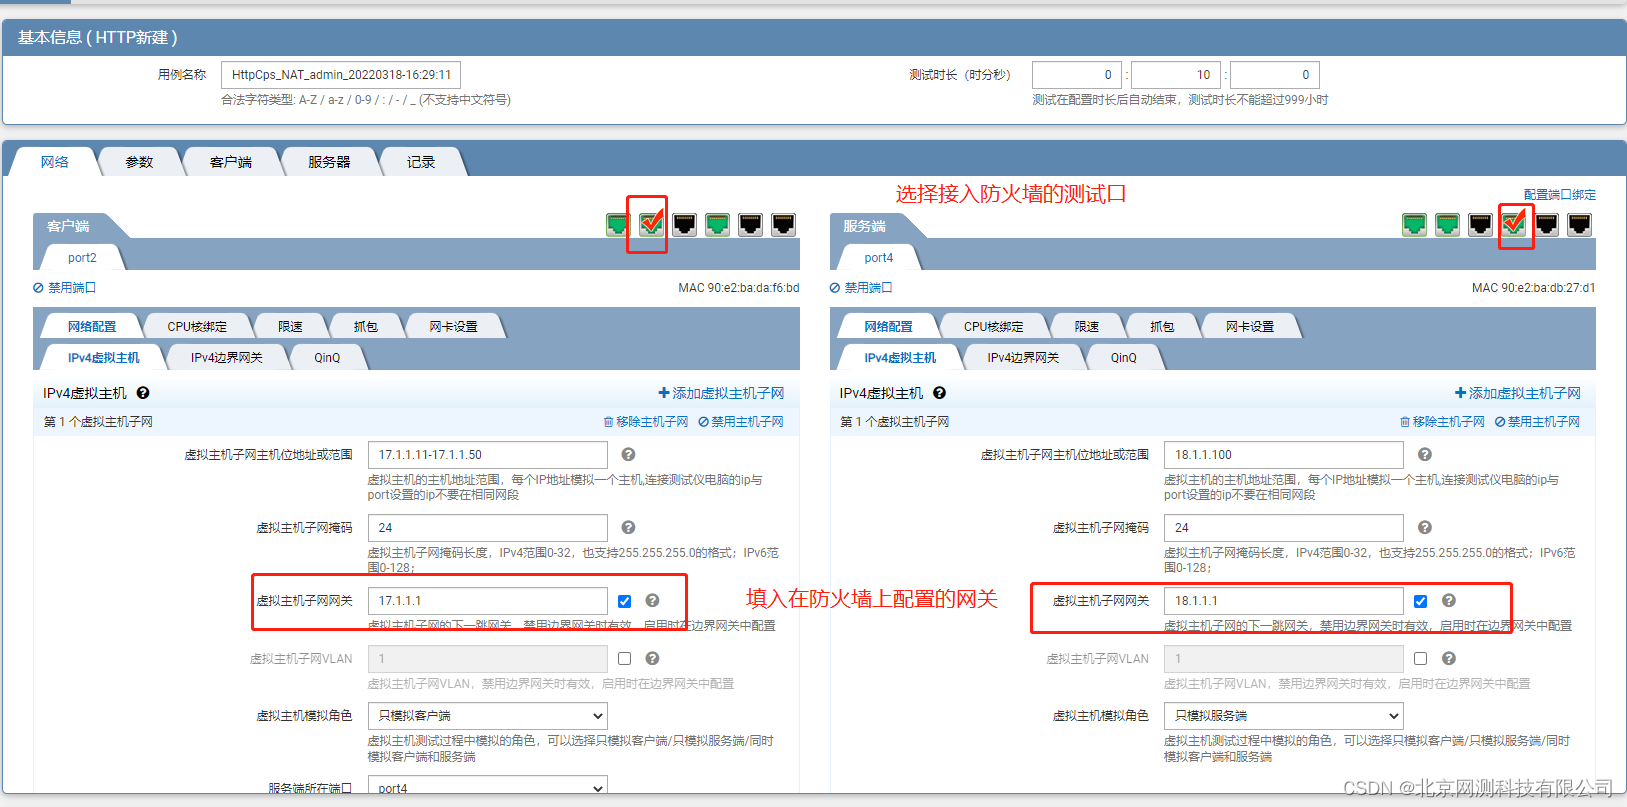Viewport: 1627px width, 807px height.
Task: Select the fifth port icon in 服务端 panel
Action: point(1547,224)
